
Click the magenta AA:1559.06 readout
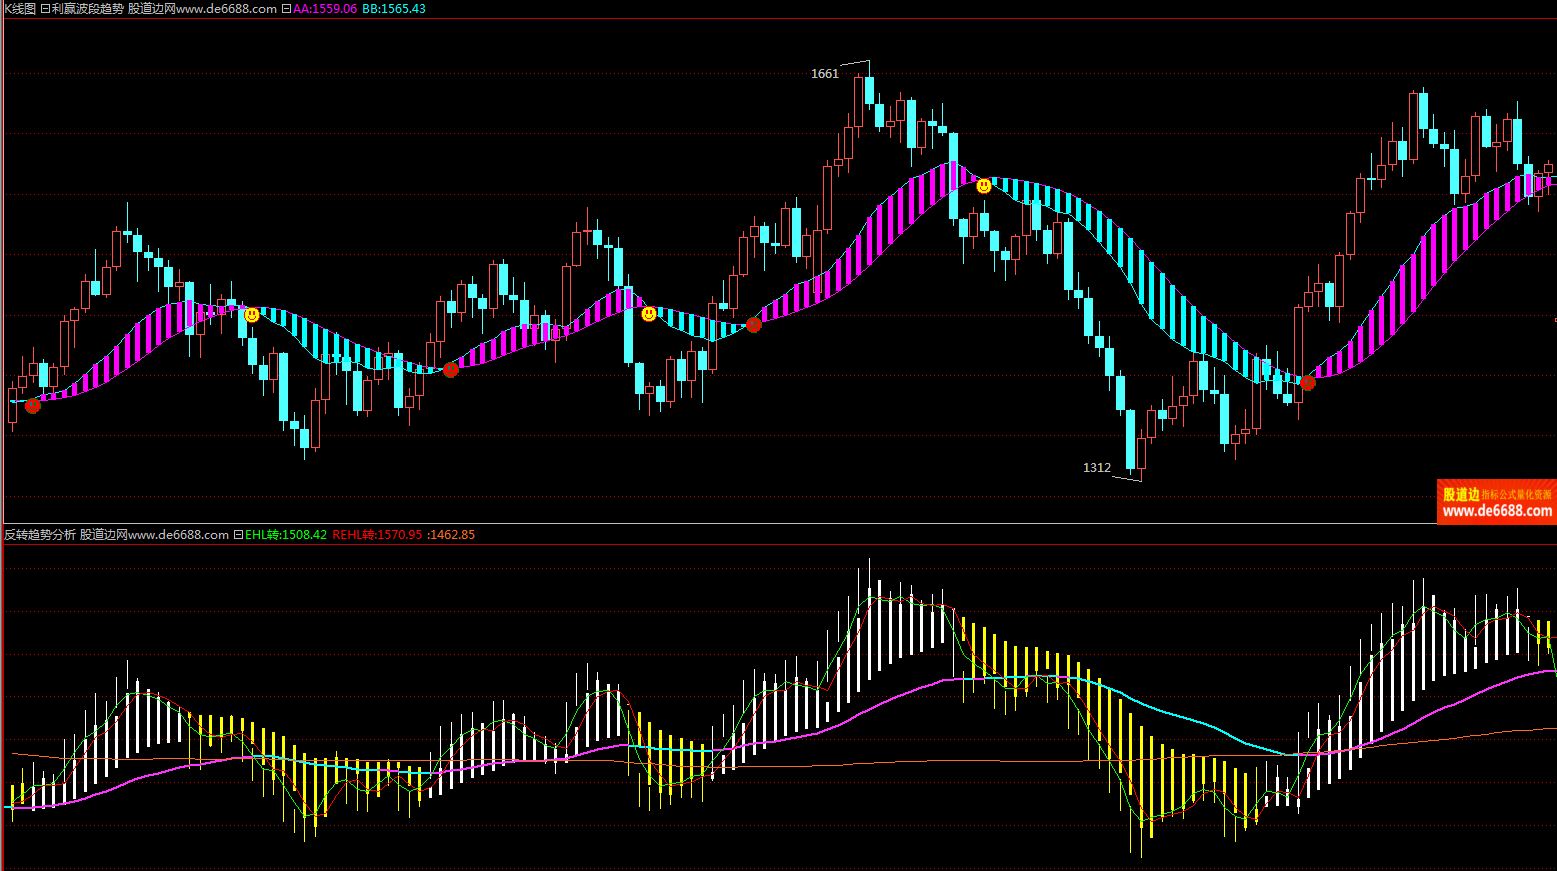[x=325, y=9]
